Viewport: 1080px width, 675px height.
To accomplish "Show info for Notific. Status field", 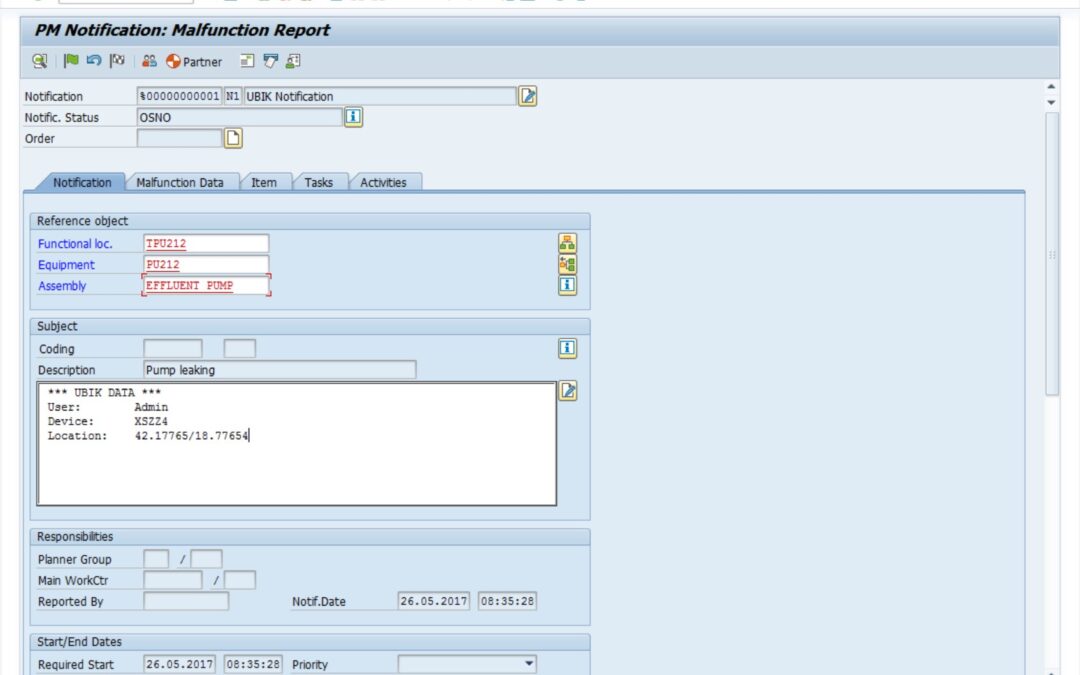I will pyautogui.click(x=355, y=117).
